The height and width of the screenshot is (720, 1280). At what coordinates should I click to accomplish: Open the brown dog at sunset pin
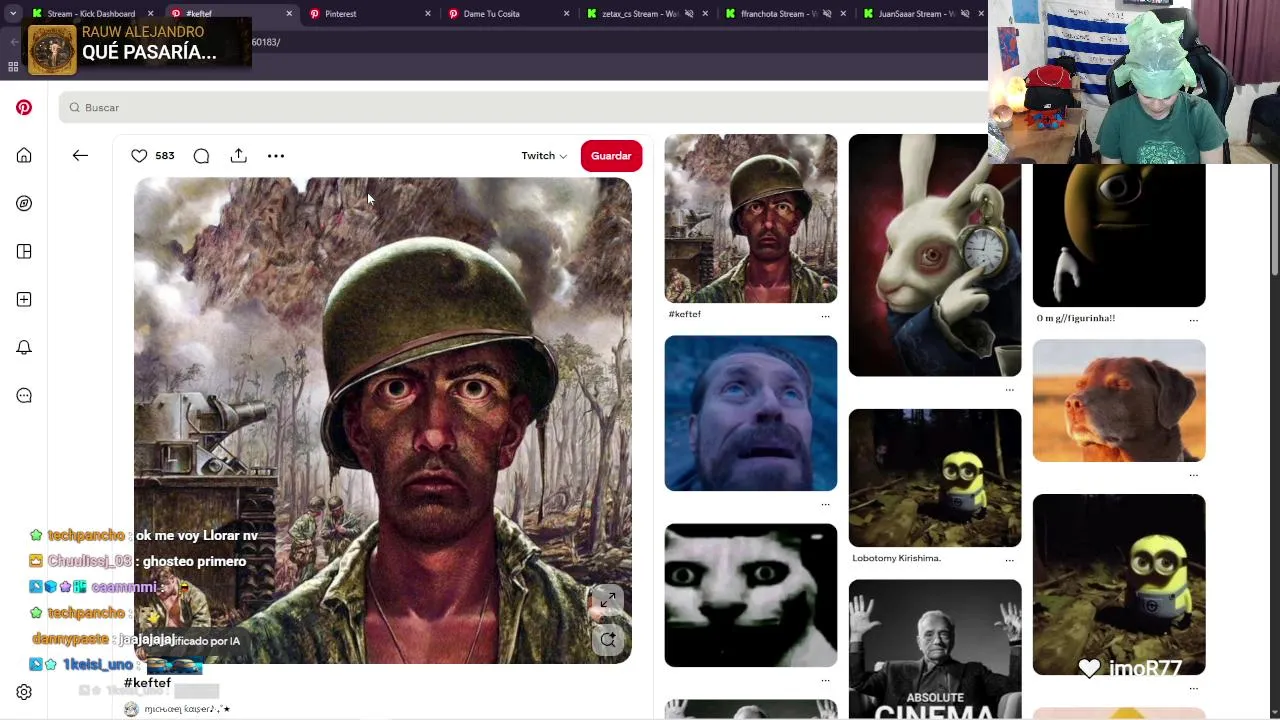click(1119, 400)
